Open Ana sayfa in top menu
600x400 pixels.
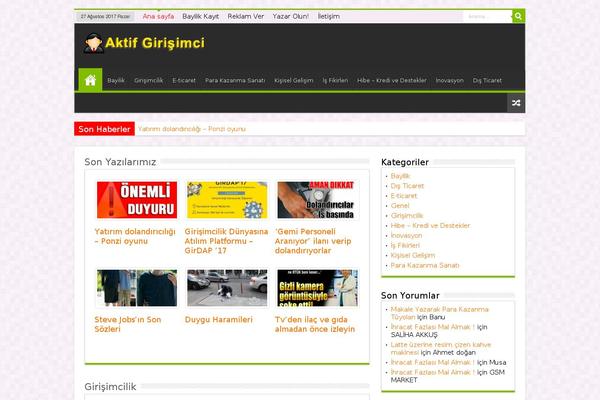click(x=158, y=16)
